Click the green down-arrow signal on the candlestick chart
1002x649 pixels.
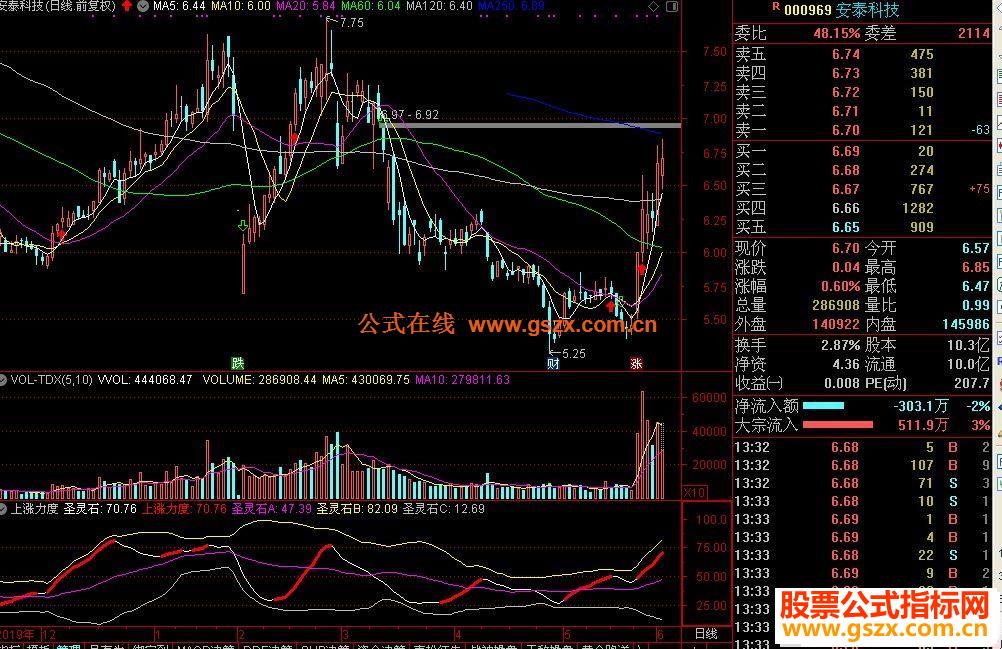point(243,225)
